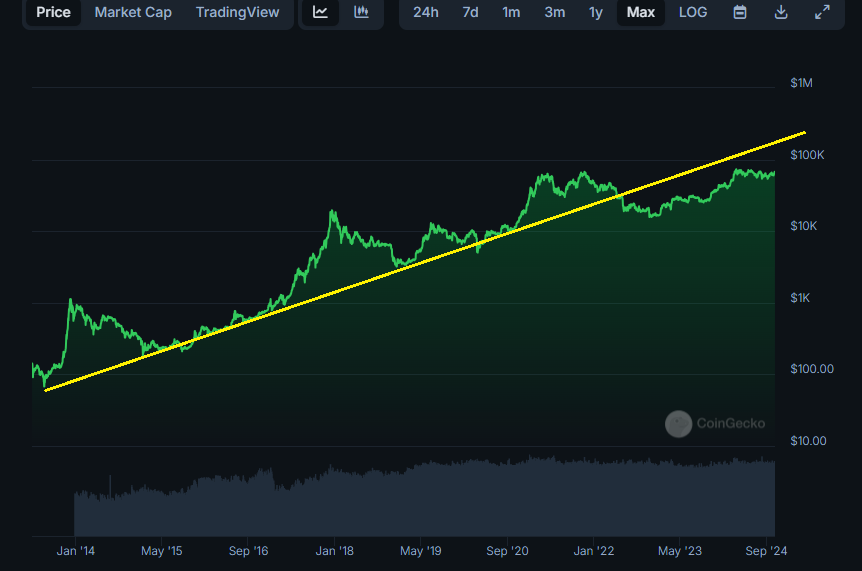Switch to candlestick chart view icon
Viewport: 862px width, 571px height.
(x=361, y=12)
